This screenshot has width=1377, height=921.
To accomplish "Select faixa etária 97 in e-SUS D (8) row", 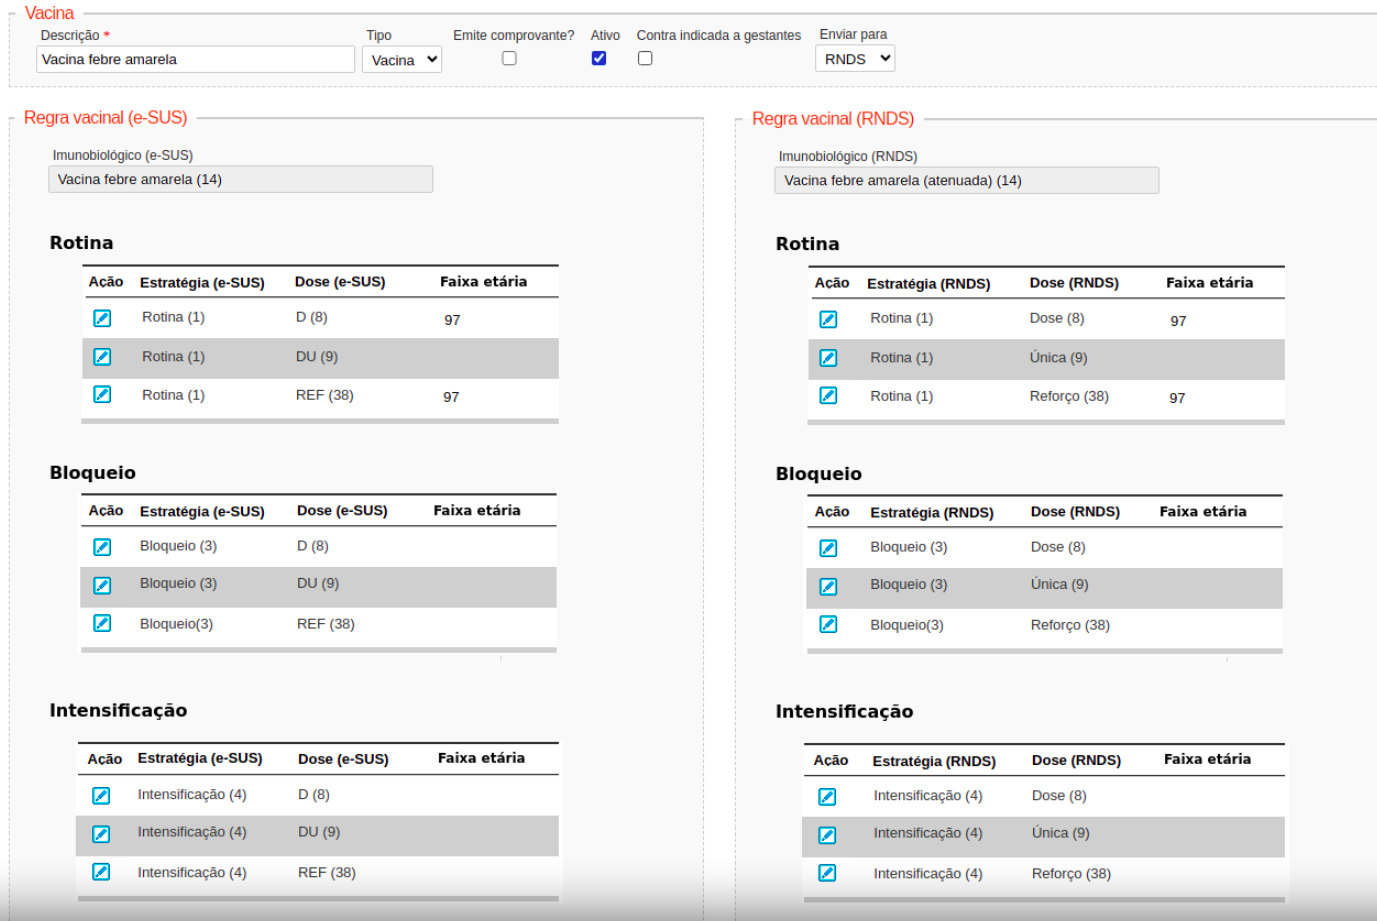I will pyautogui.click(x=452, y=320).
